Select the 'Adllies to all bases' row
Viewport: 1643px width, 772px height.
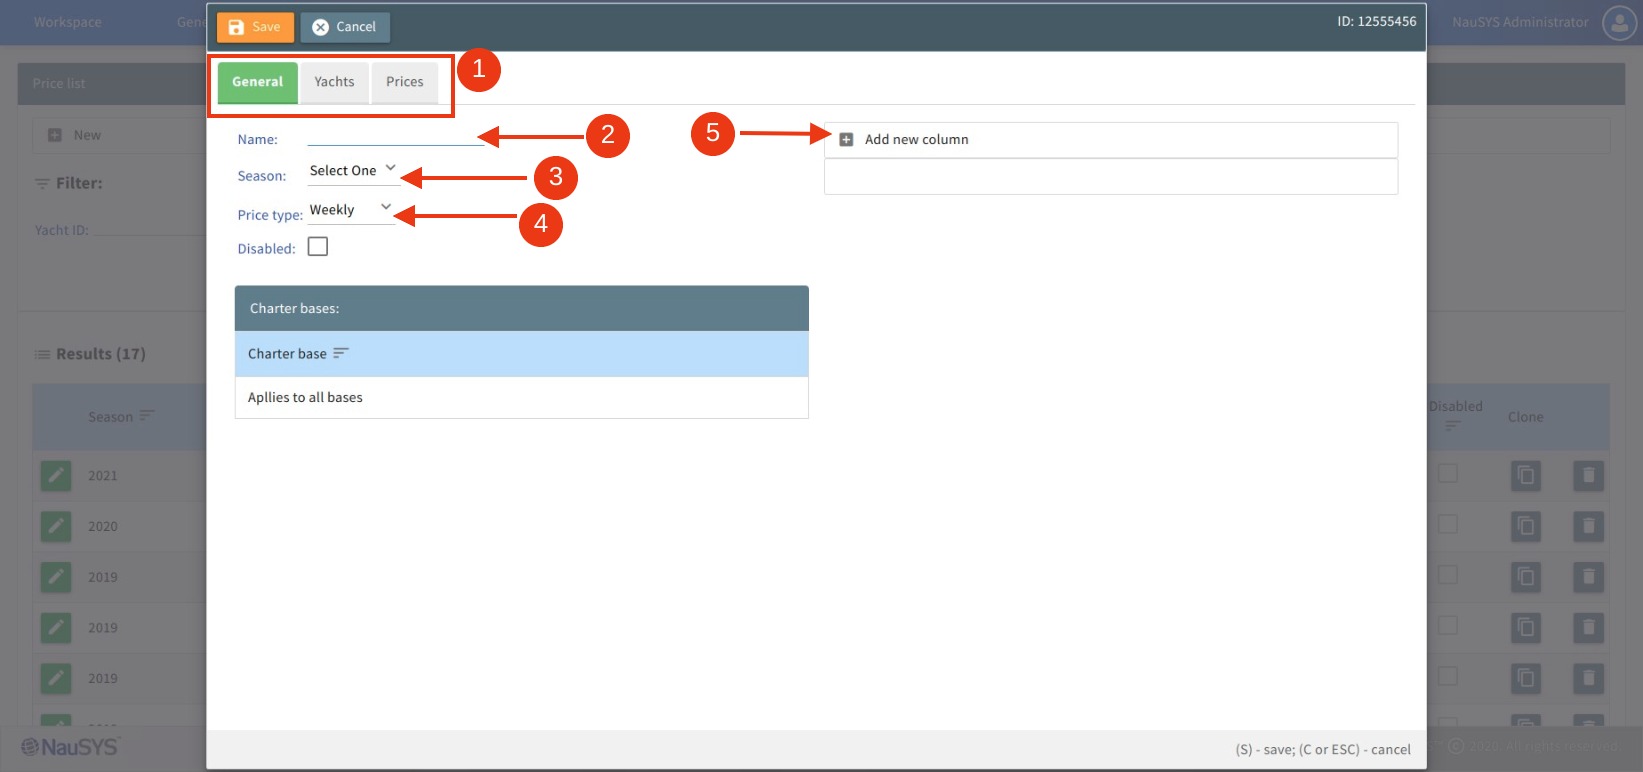[521, 397]
